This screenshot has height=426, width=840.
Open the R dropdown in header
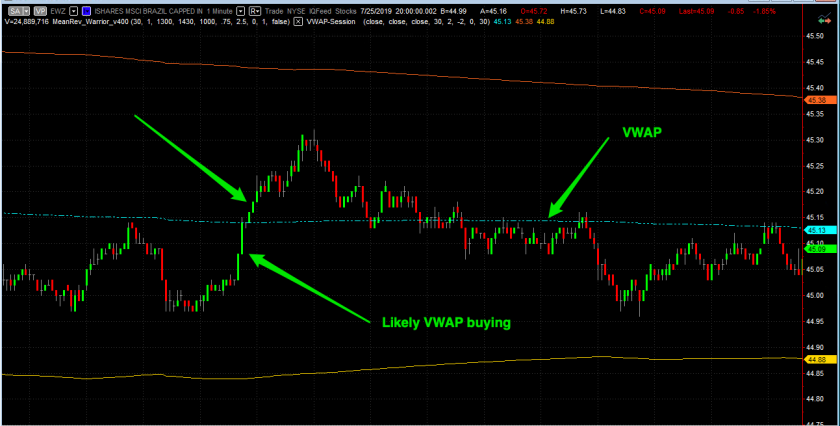click(x=255, y=11)
